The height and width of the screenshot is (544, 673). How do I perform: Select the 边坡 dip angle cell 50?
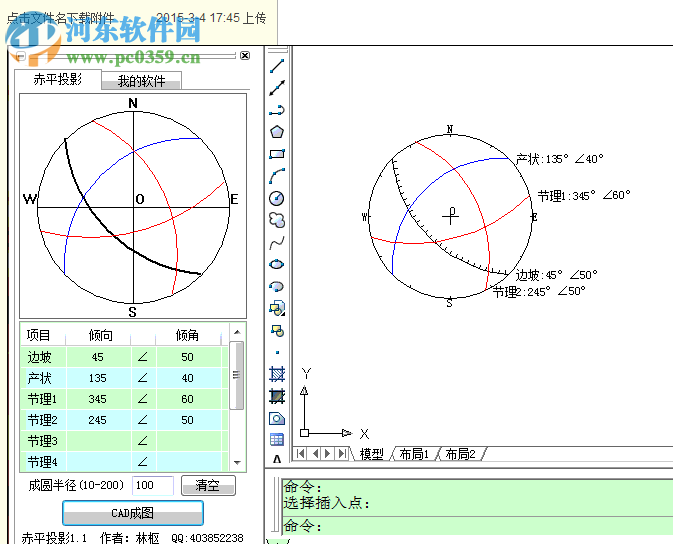tap(188, 357)
